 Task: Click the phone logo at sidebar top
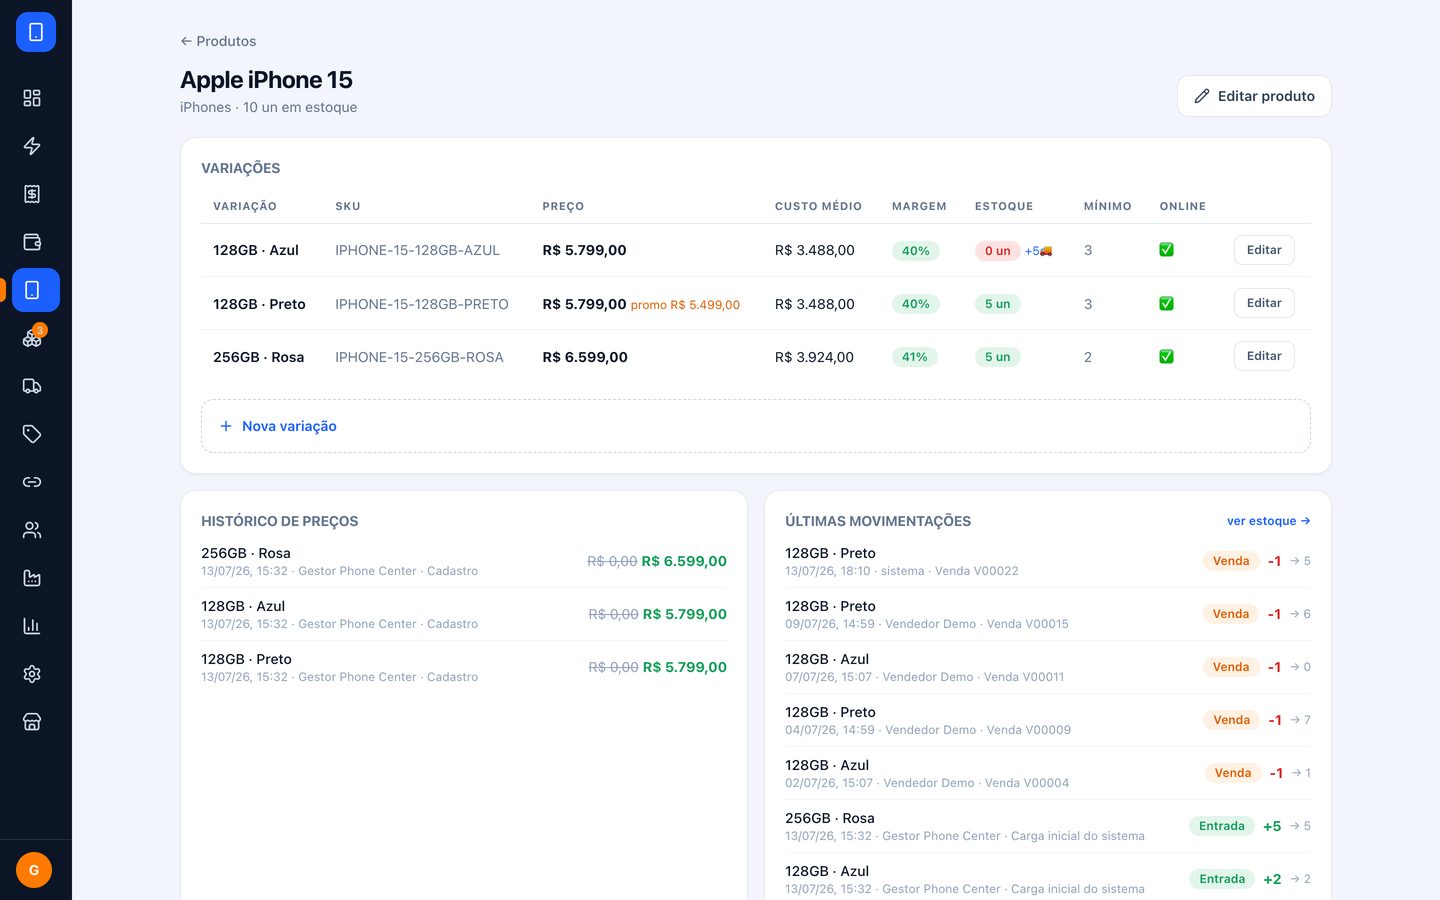point(36,32)
